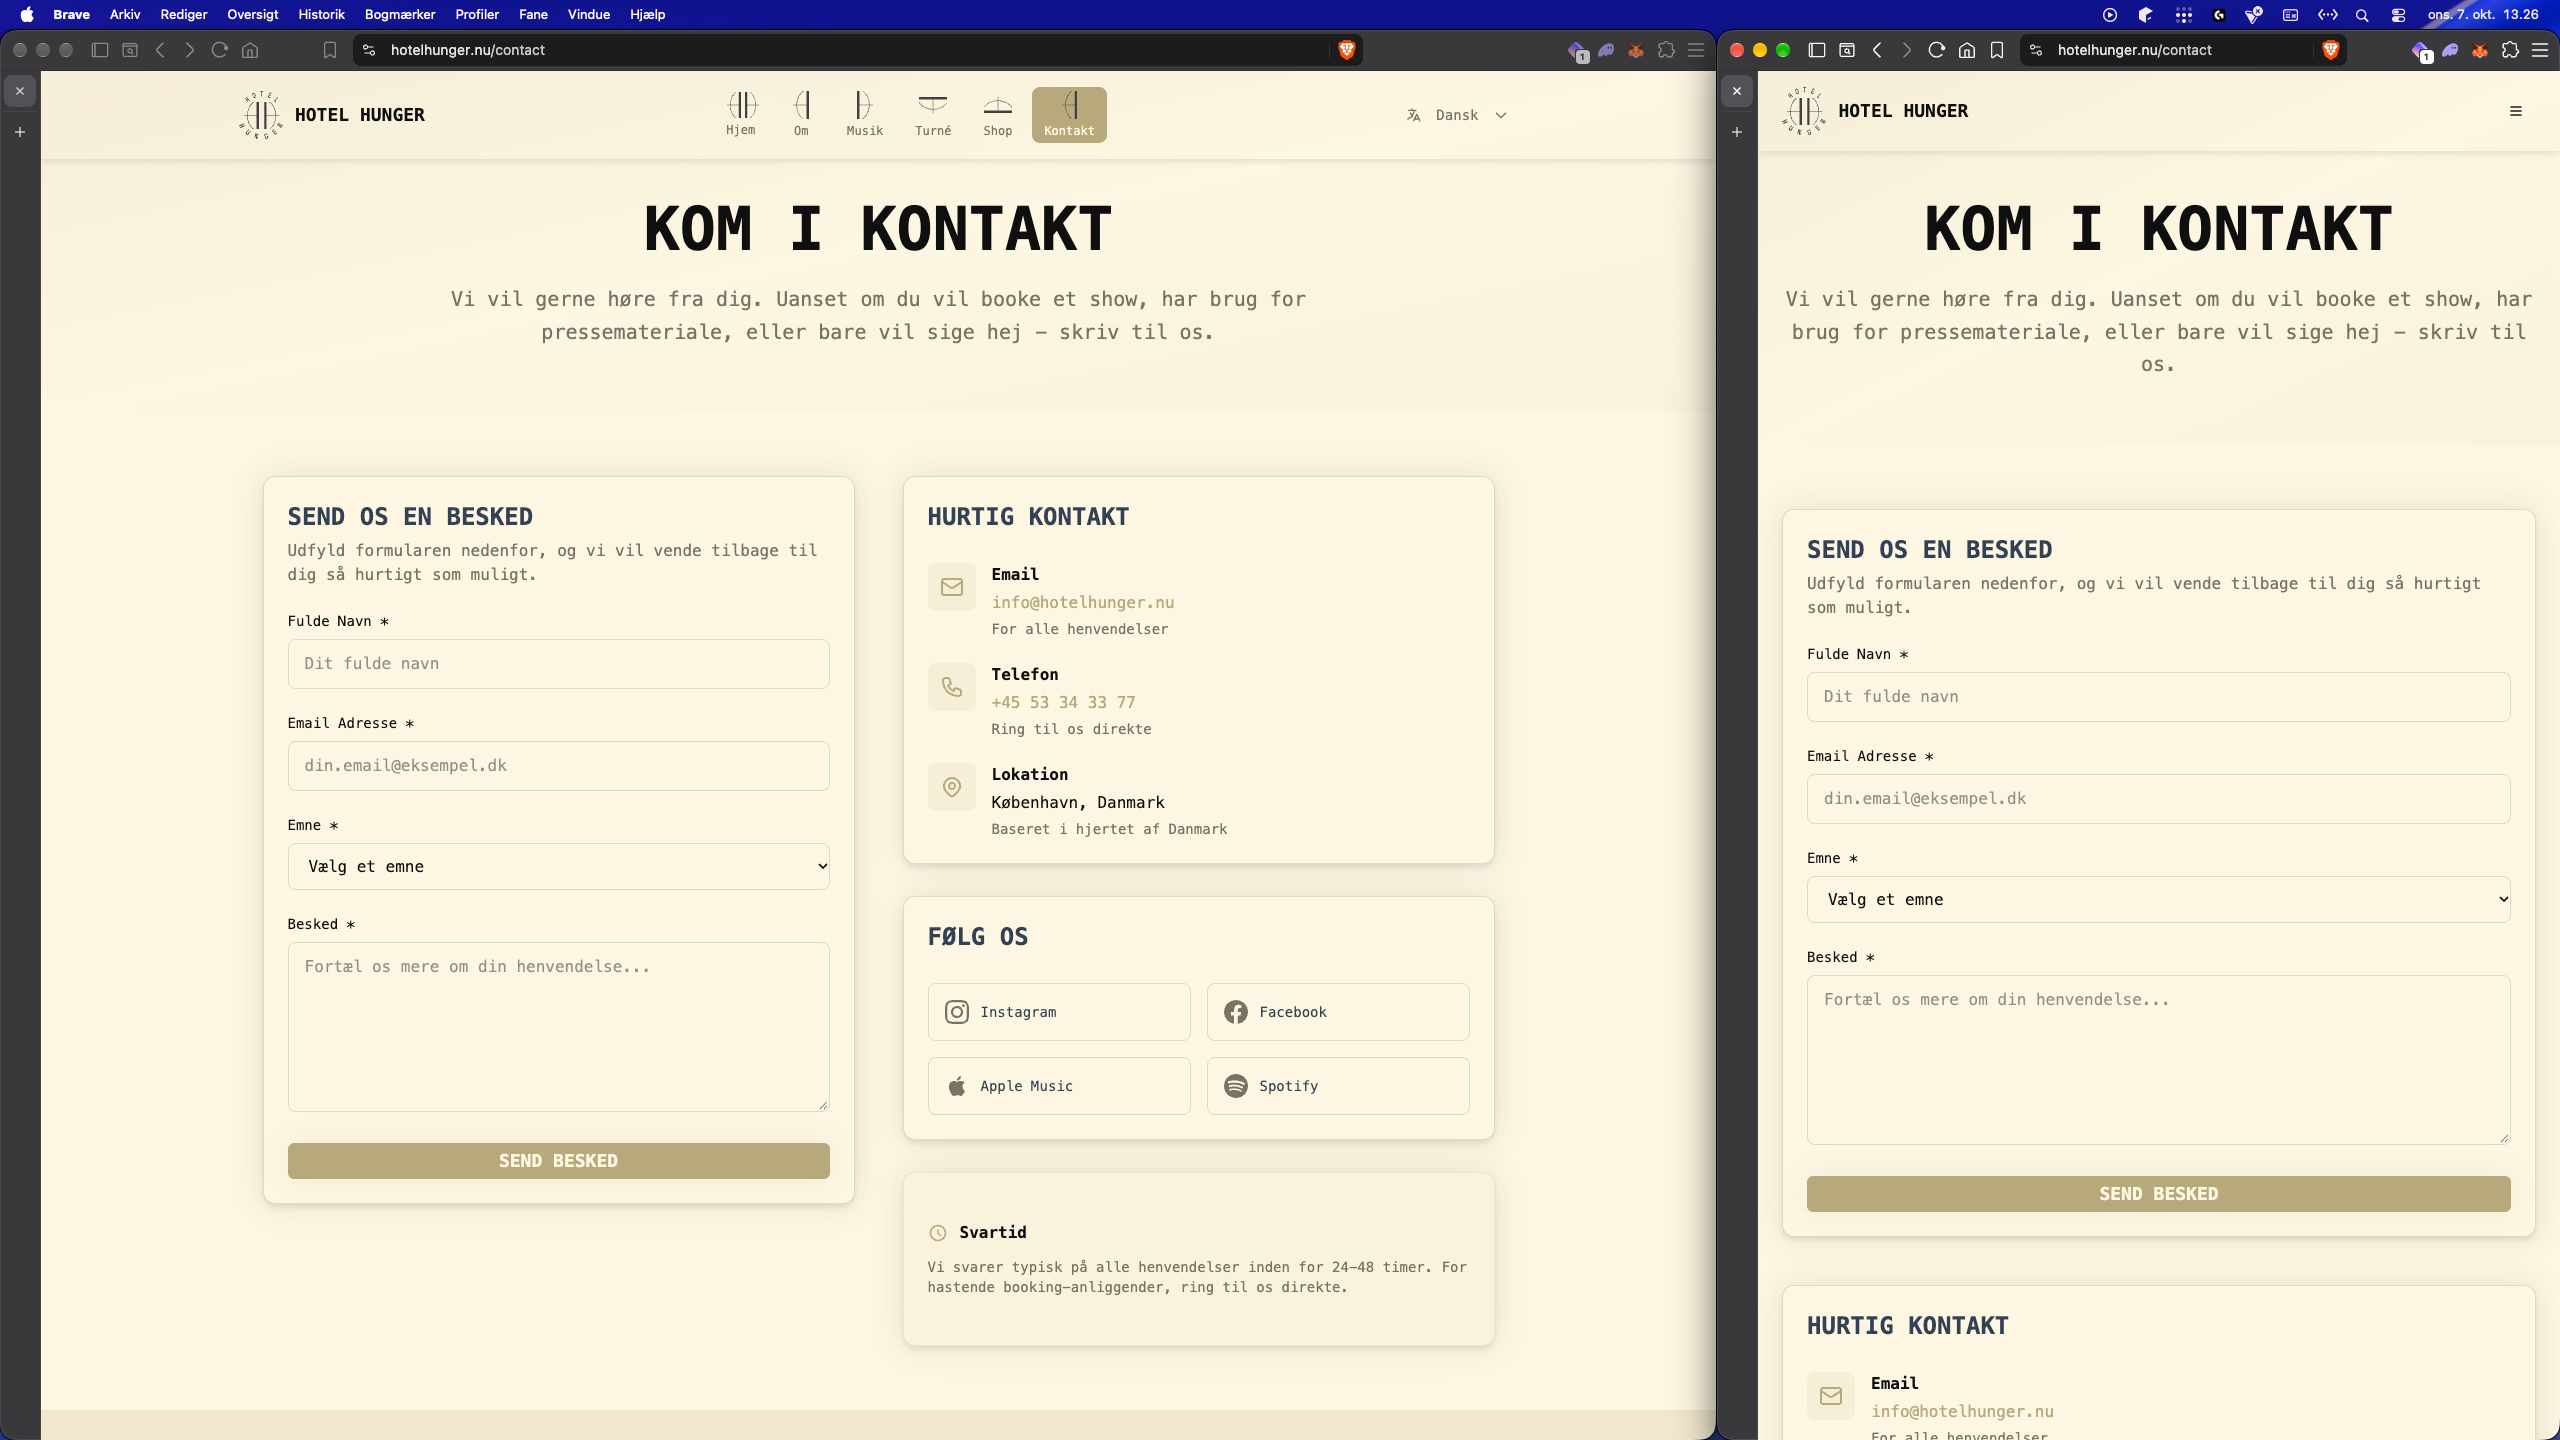Screen dimensions: 2560x1440
Task: Click the location pin icon beside Lokation
Action: 952,787
